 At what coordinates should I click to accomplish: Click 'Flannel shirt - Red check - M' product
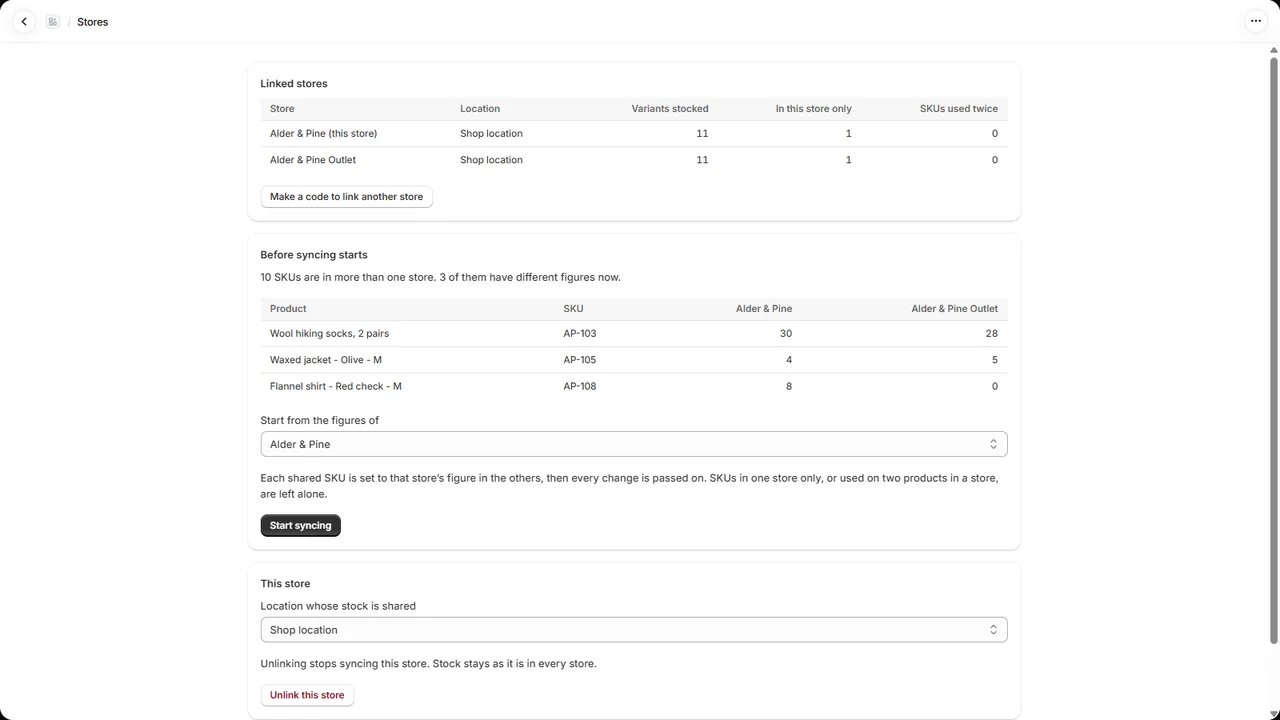[x=336, y=386]
